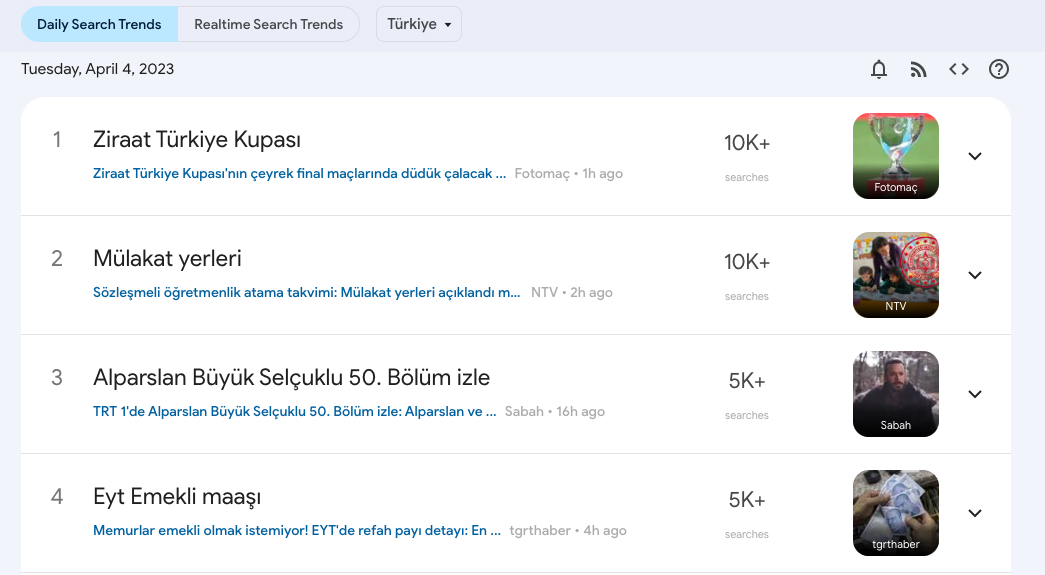Expand the Ziraat Türkiye Kupası trend
1045x575 pixels.
(x=974, y=156)
